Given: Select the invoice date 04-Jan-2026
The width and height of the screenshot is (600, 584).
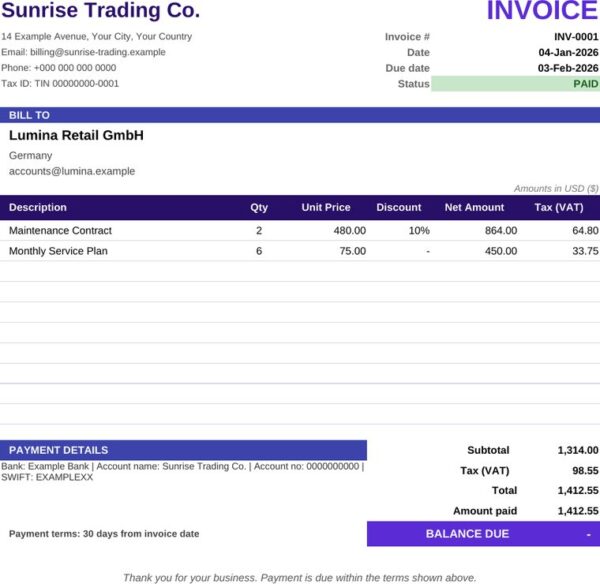Looking at the screenshot, I should tap(568, 52).
